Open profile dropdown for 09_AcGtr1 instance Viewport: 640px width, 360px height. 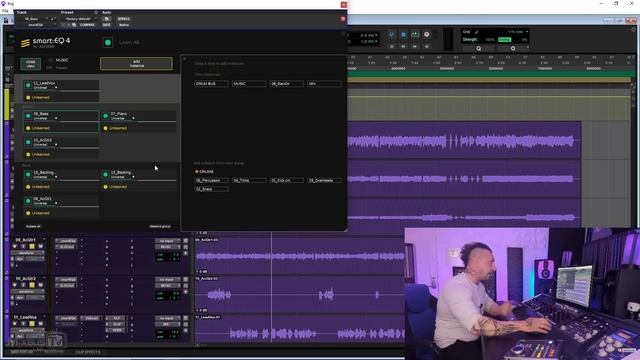[x=56, y=203]
